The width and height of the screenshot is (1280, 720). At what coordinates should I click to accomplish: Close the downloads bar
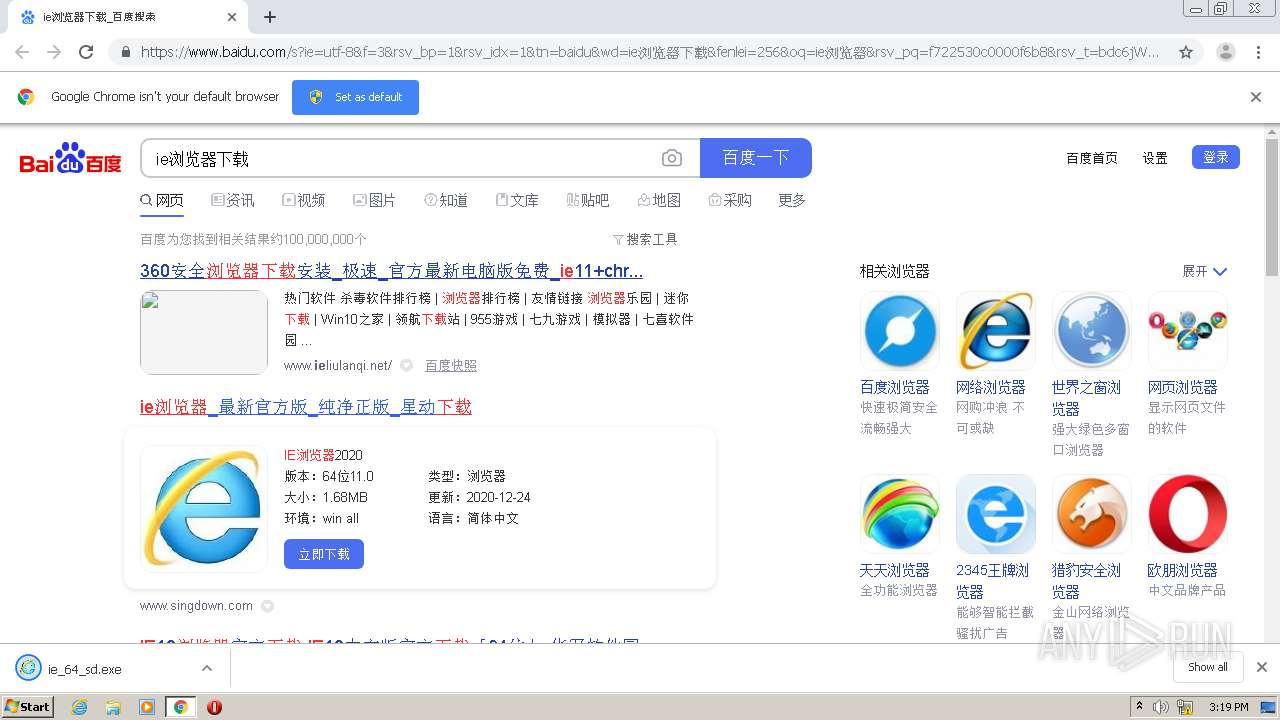click(x=1262, y=667)
